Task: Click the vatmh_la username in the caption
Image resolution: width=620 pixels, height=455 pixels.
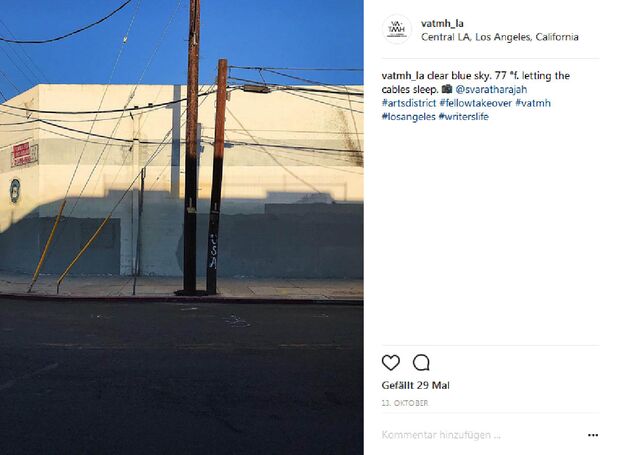Action: point(403,76)
